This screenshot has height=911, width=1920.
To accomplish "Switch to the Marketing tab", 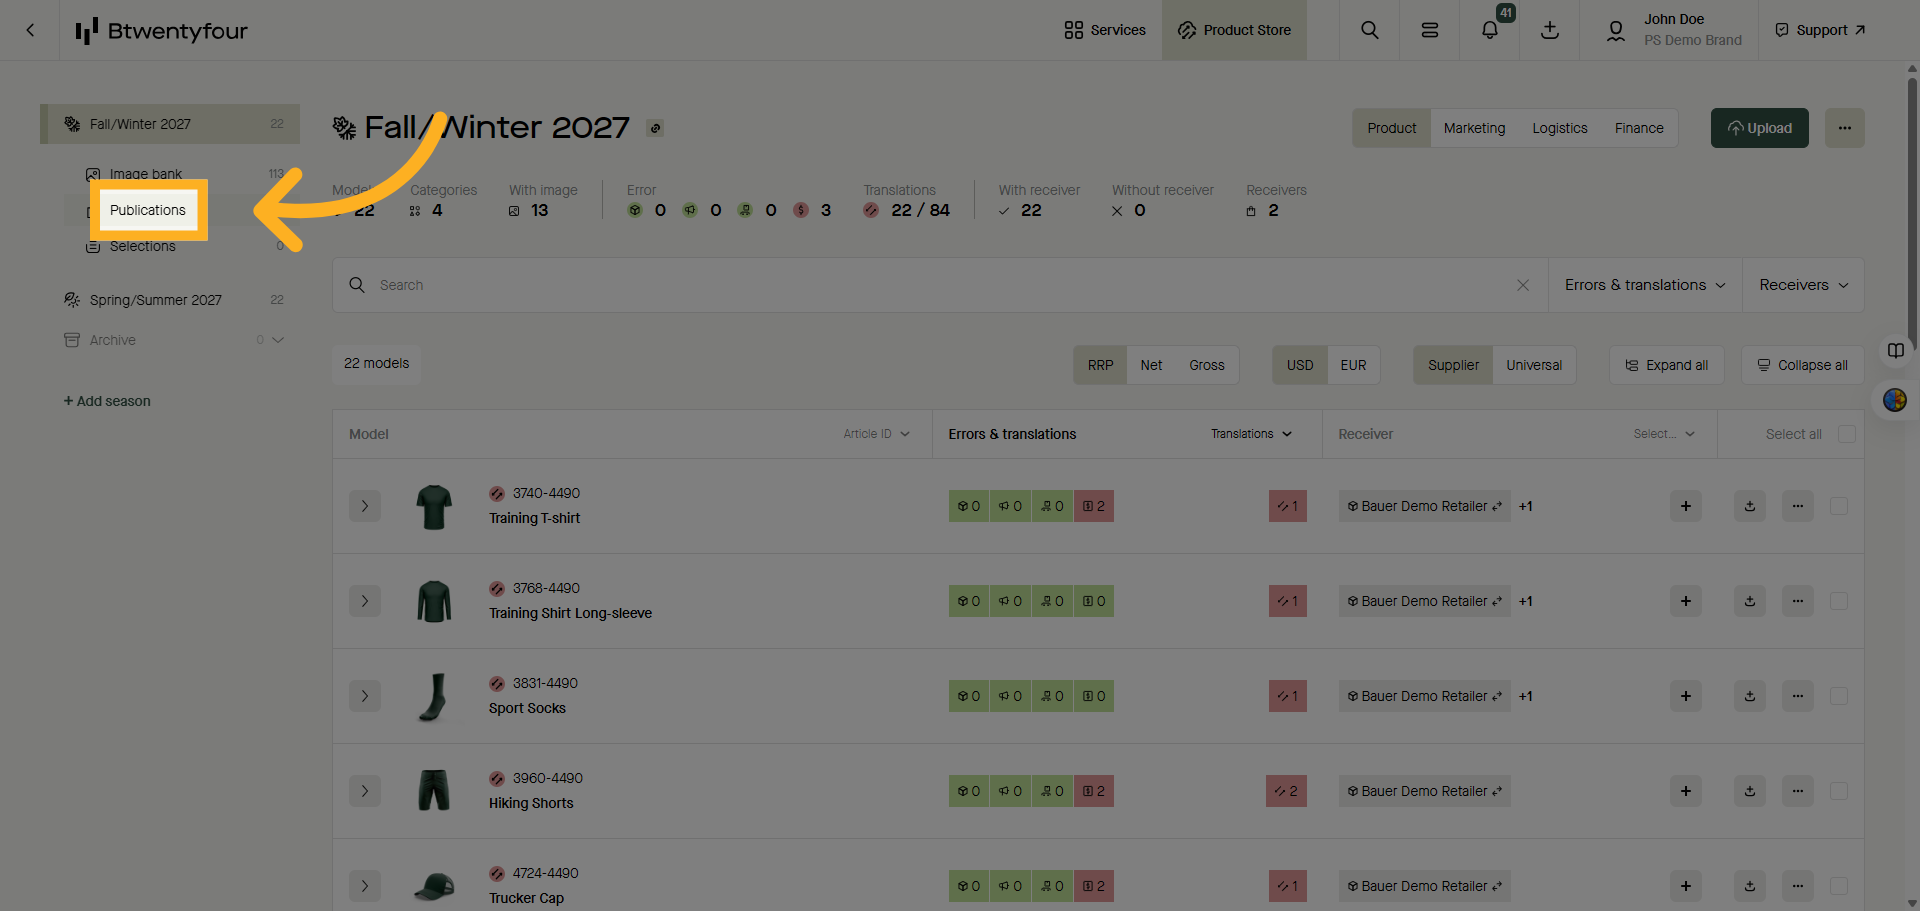I will tap(1474, 128).
